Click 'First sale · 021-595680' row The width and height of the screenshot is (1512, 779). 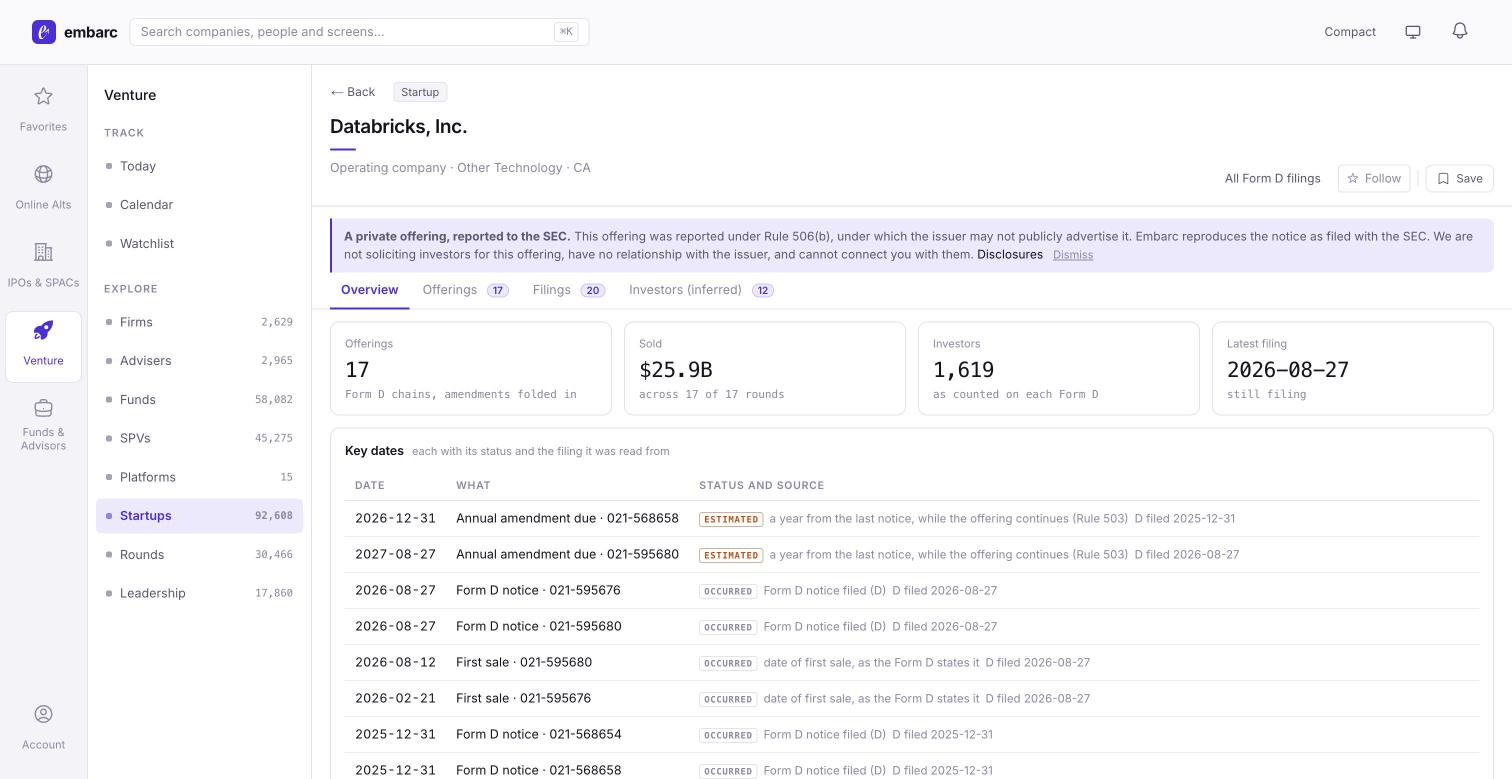tap(912, 663)
